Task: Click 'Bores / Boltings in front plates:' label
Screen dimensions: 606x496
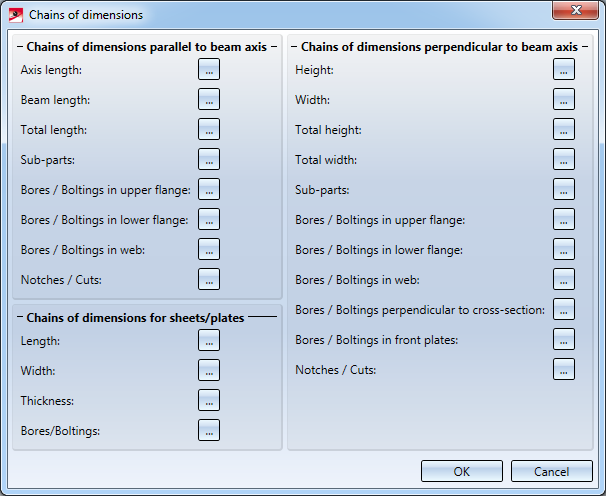Action: [x=377, y=340]
